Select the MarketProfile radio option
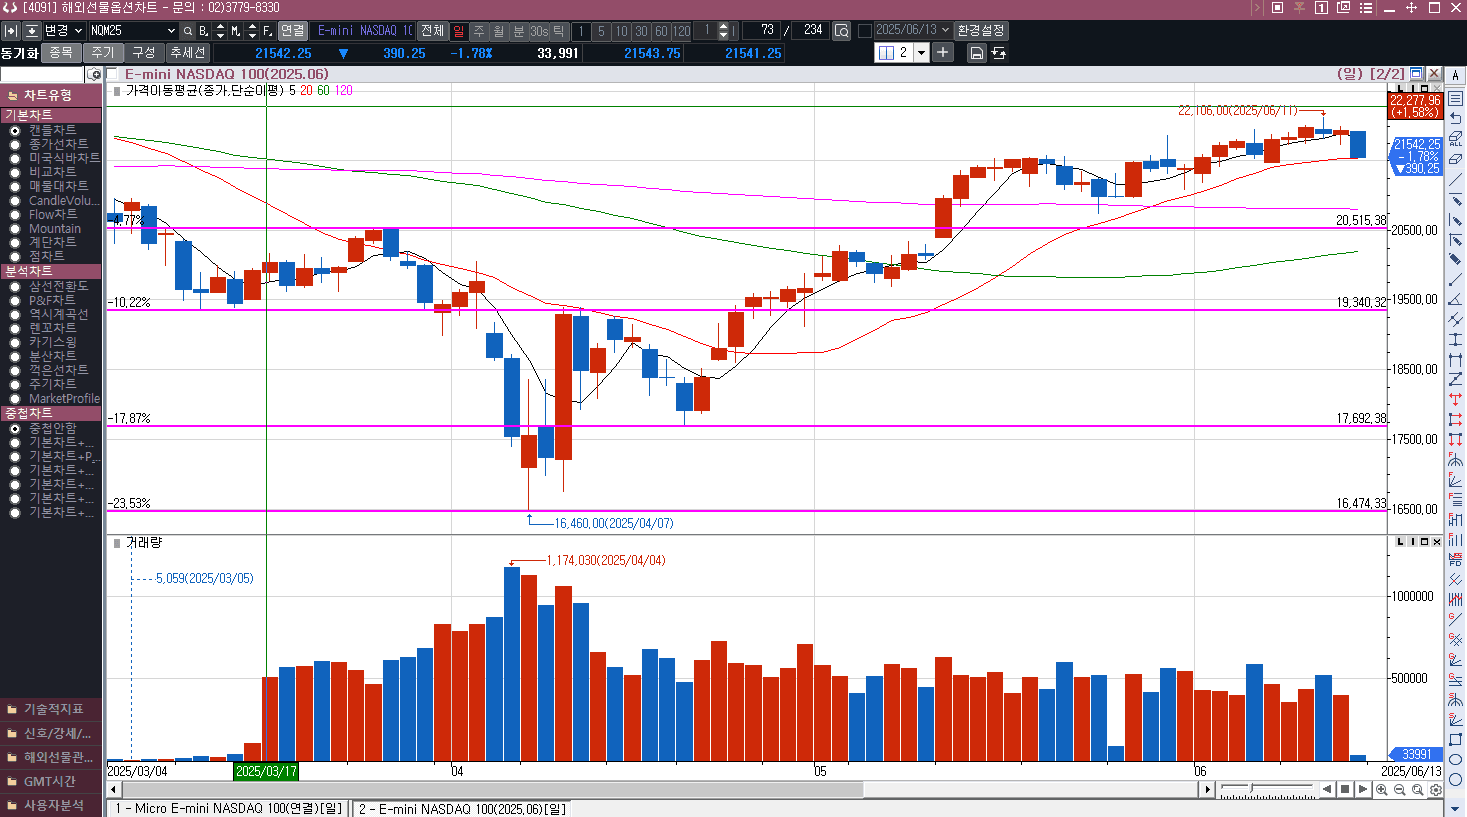The image size is (1467, 817). 15,399
